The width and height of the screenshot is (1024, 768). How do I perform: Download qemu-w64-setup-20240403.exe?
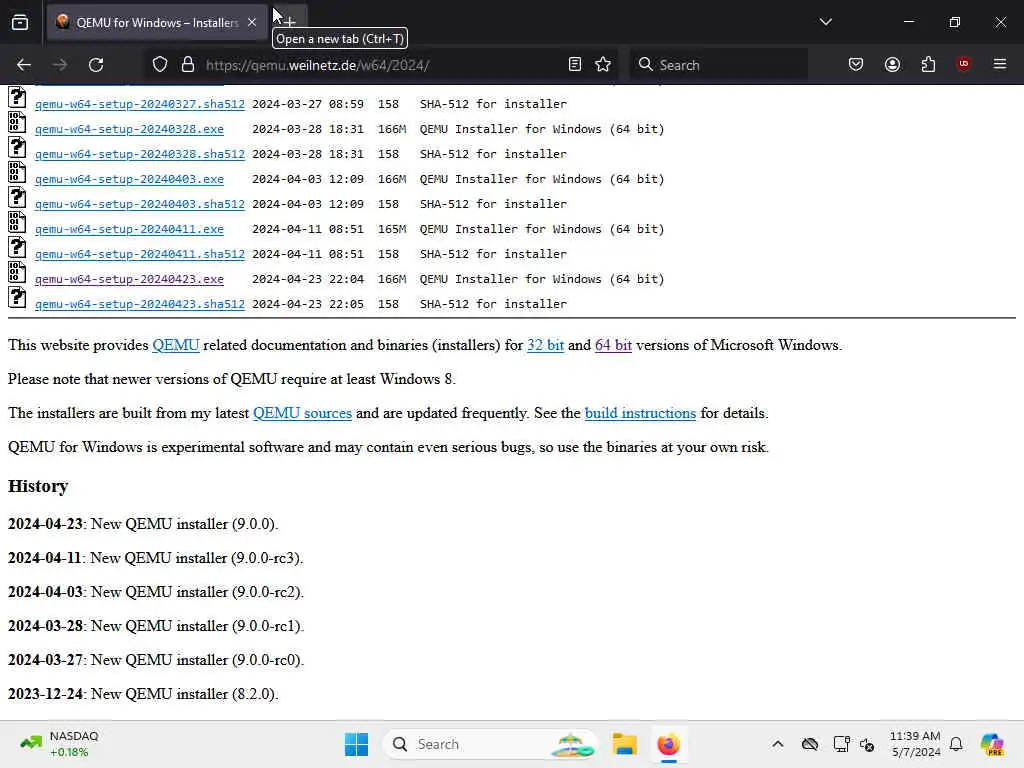[129, 179]
